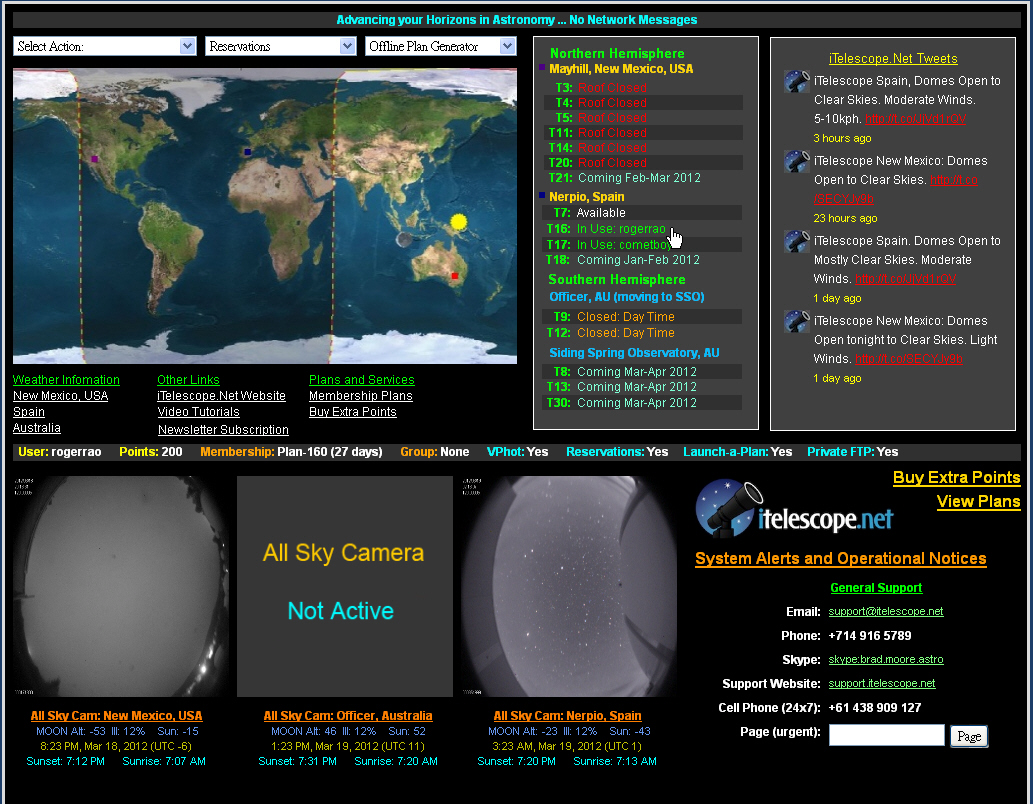The image size is (1033, 804).
Task: Click avatar of tweet posted 23 hours ago
Action: click(x=796, y=161)
